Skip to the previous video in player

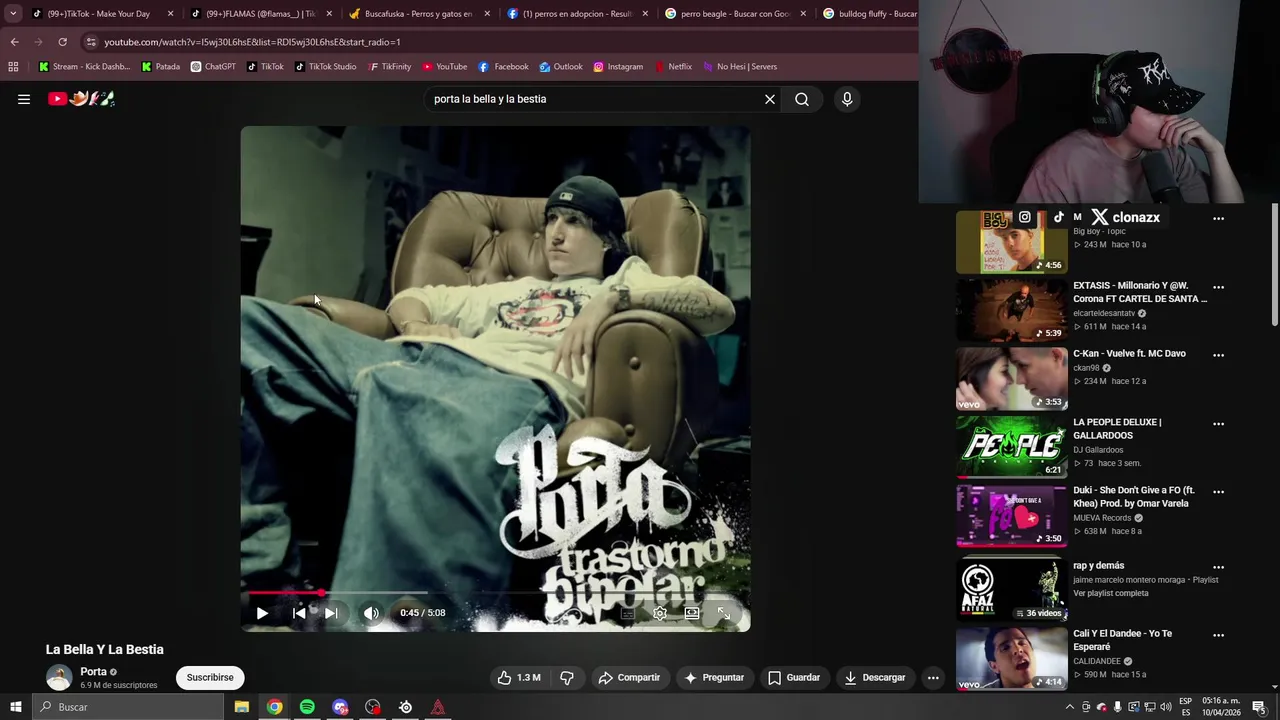tap(299, 613)
